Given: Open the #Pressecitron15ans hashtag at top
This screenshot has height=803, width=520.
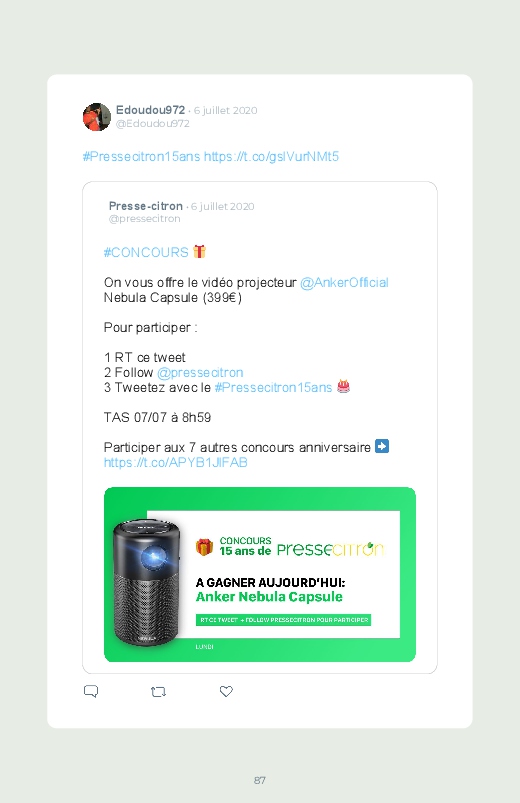Looking at the screenshot, I should [x=141, y=156].
